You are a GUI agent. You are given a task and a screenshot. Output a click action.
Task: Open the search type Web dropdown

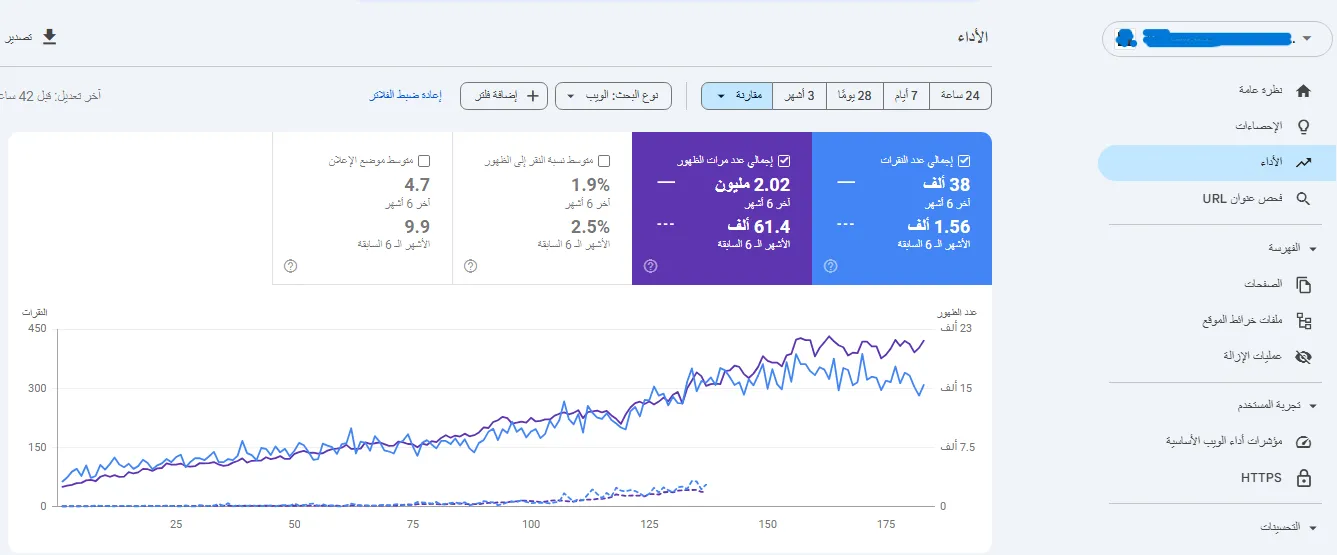coord(613,96)
